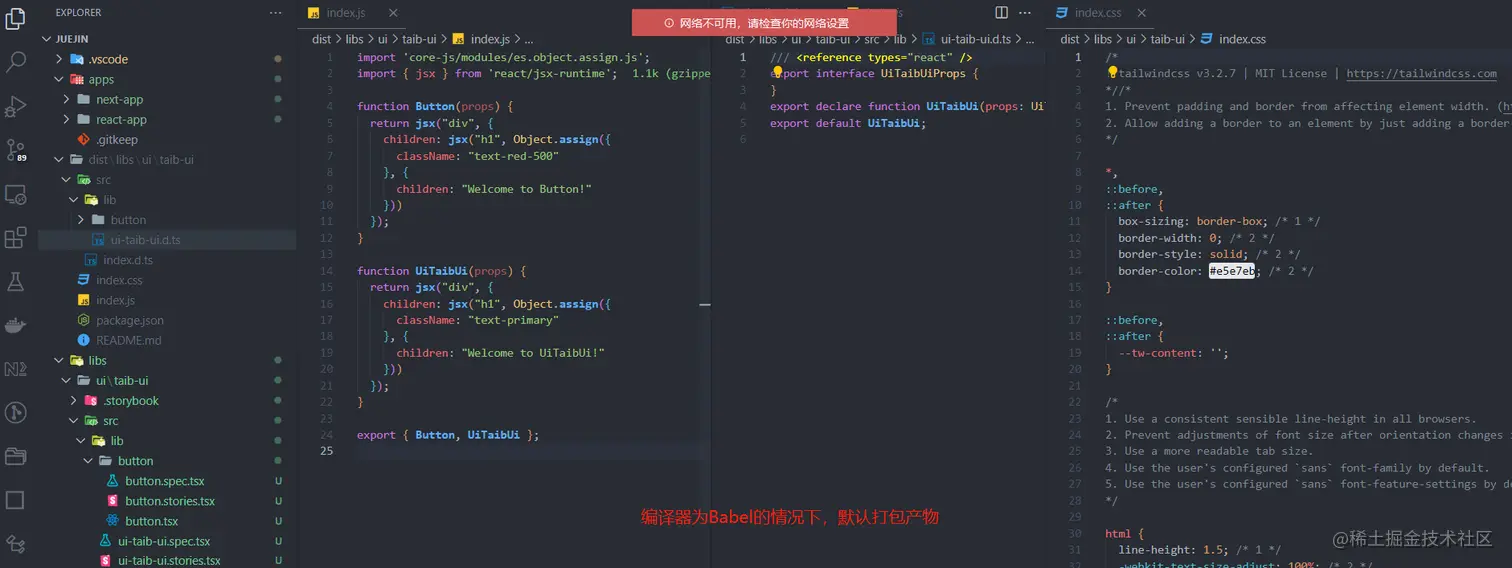Open the Search view in activity bar
The width and height of the screenshot is (1512, 568).
point(16,61)
